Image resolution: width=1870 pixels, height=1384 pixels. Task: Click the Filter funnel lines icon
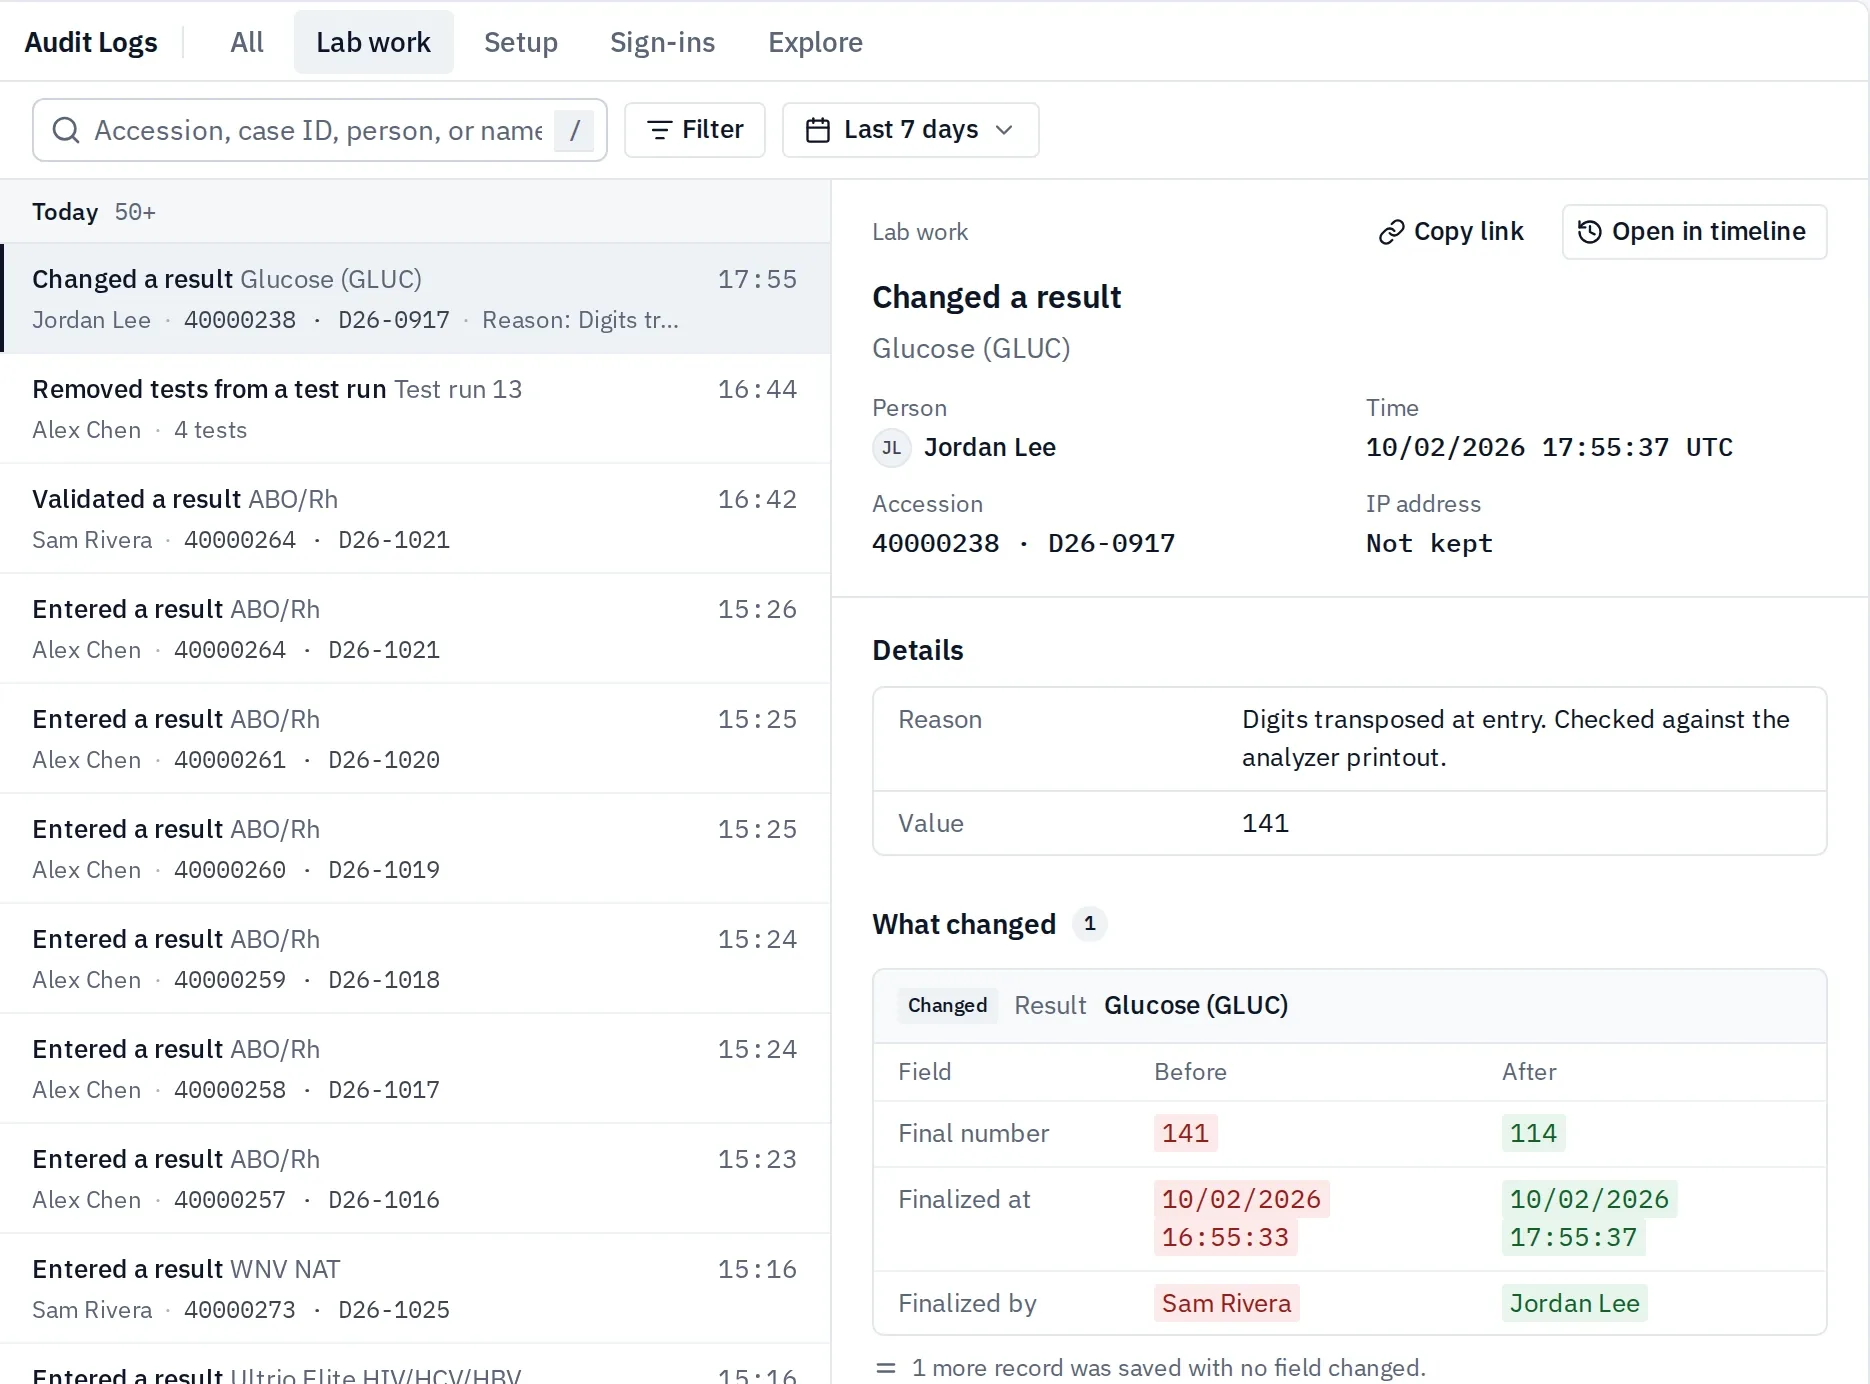tap(659, 130)
